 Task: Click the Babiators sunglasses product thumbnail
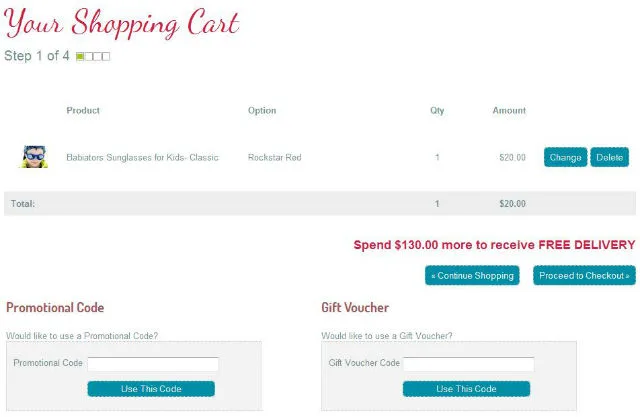(x=34, y=157)
